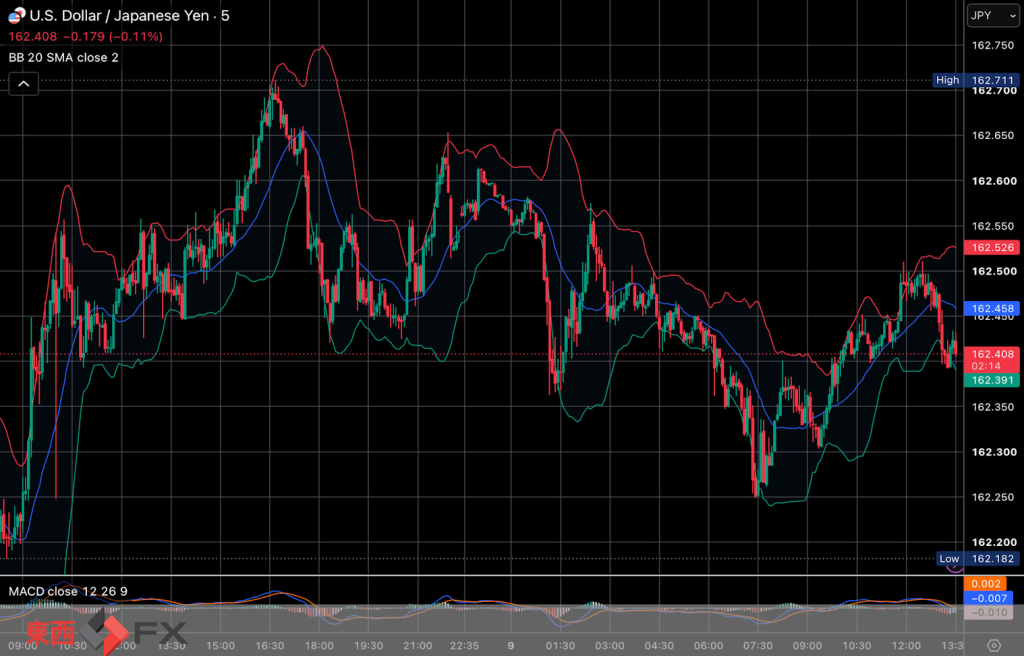Click the High 162.711 price label
Screen dimensions: 1024x656
[976, 80]
